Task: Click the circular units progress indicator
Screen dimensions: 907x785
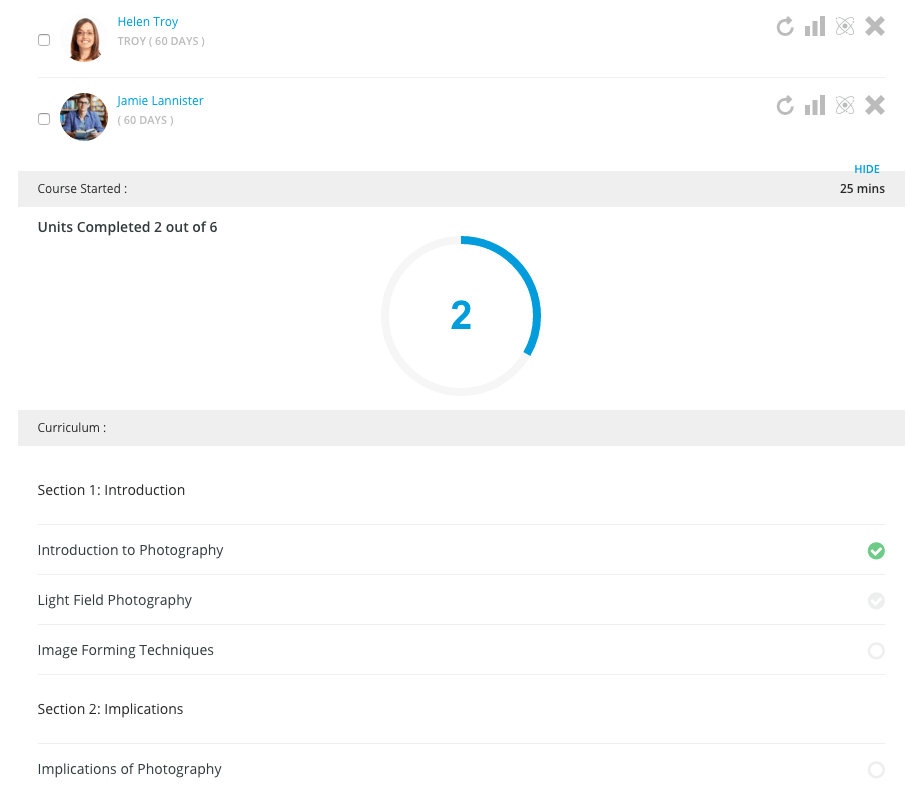Action: (x=461, y=316)
